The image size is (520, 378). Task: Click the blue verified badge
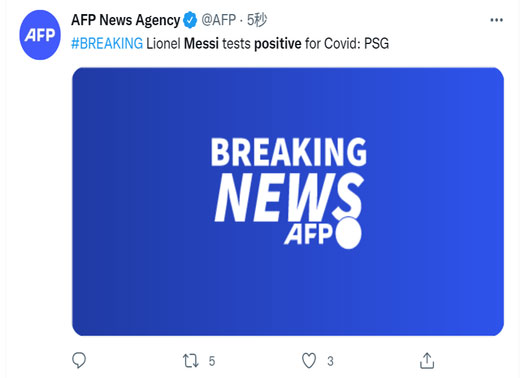[x=190, y=20]
